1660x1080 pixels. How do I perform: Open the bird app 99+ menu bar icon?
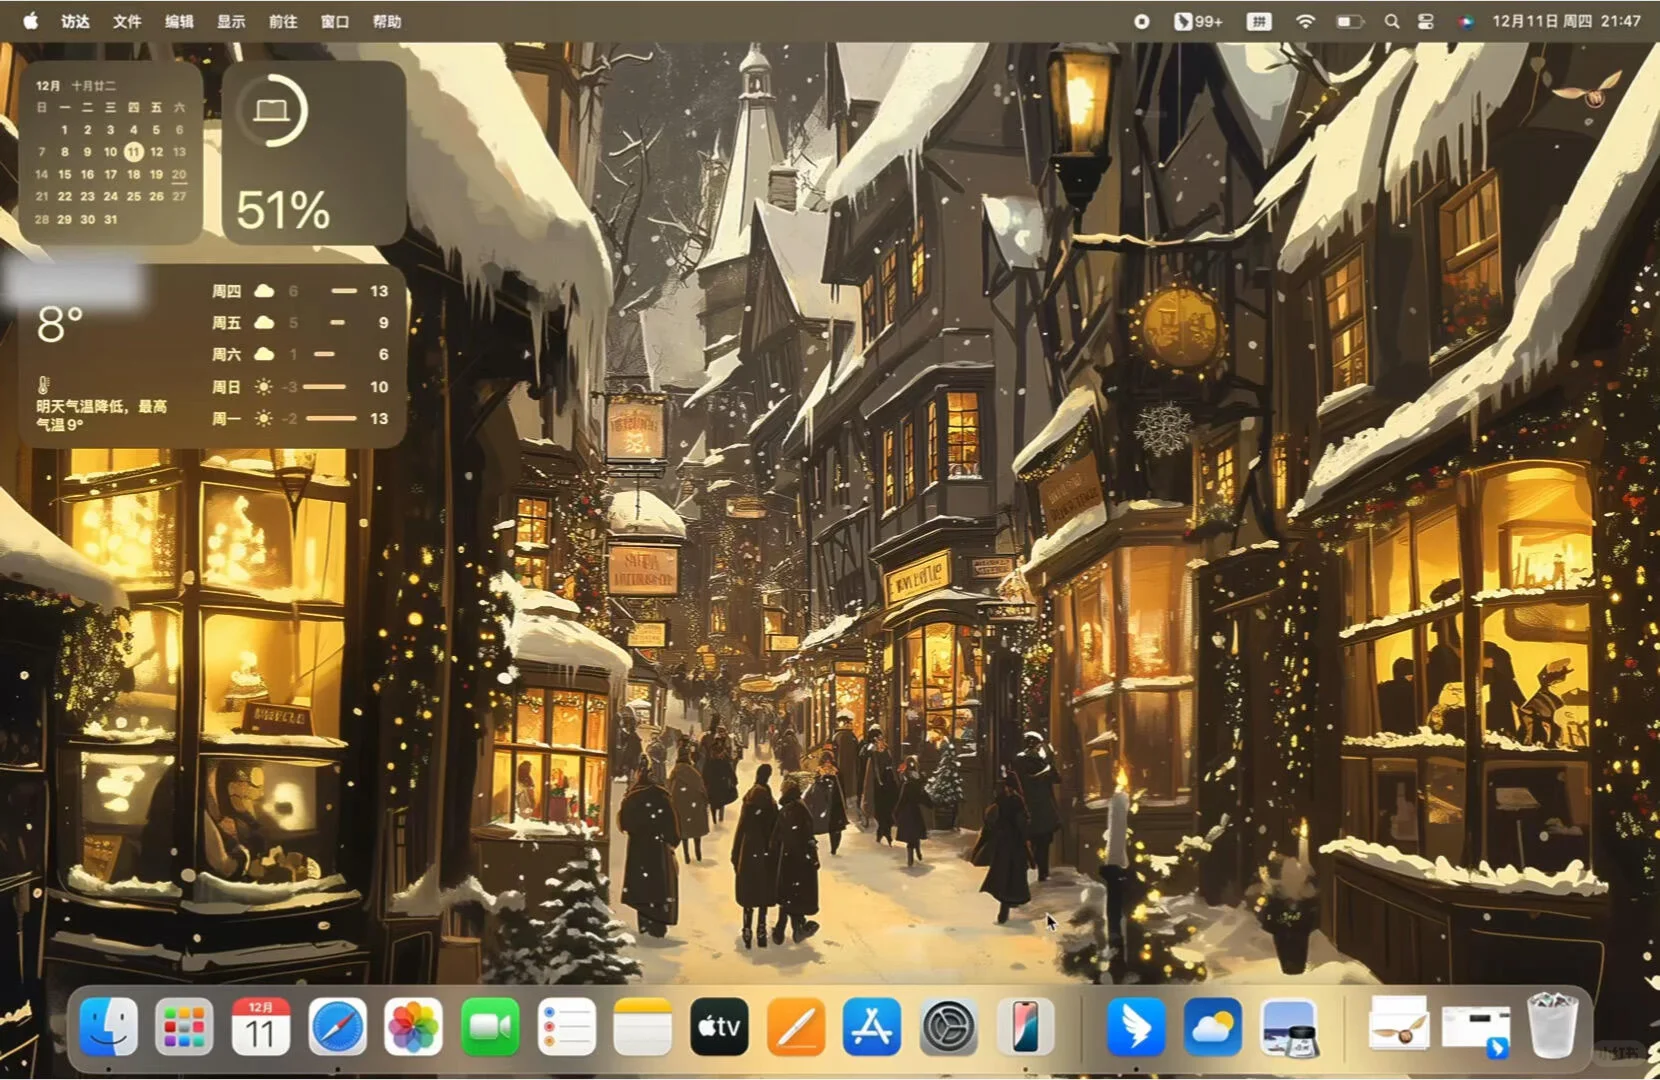1198,21
